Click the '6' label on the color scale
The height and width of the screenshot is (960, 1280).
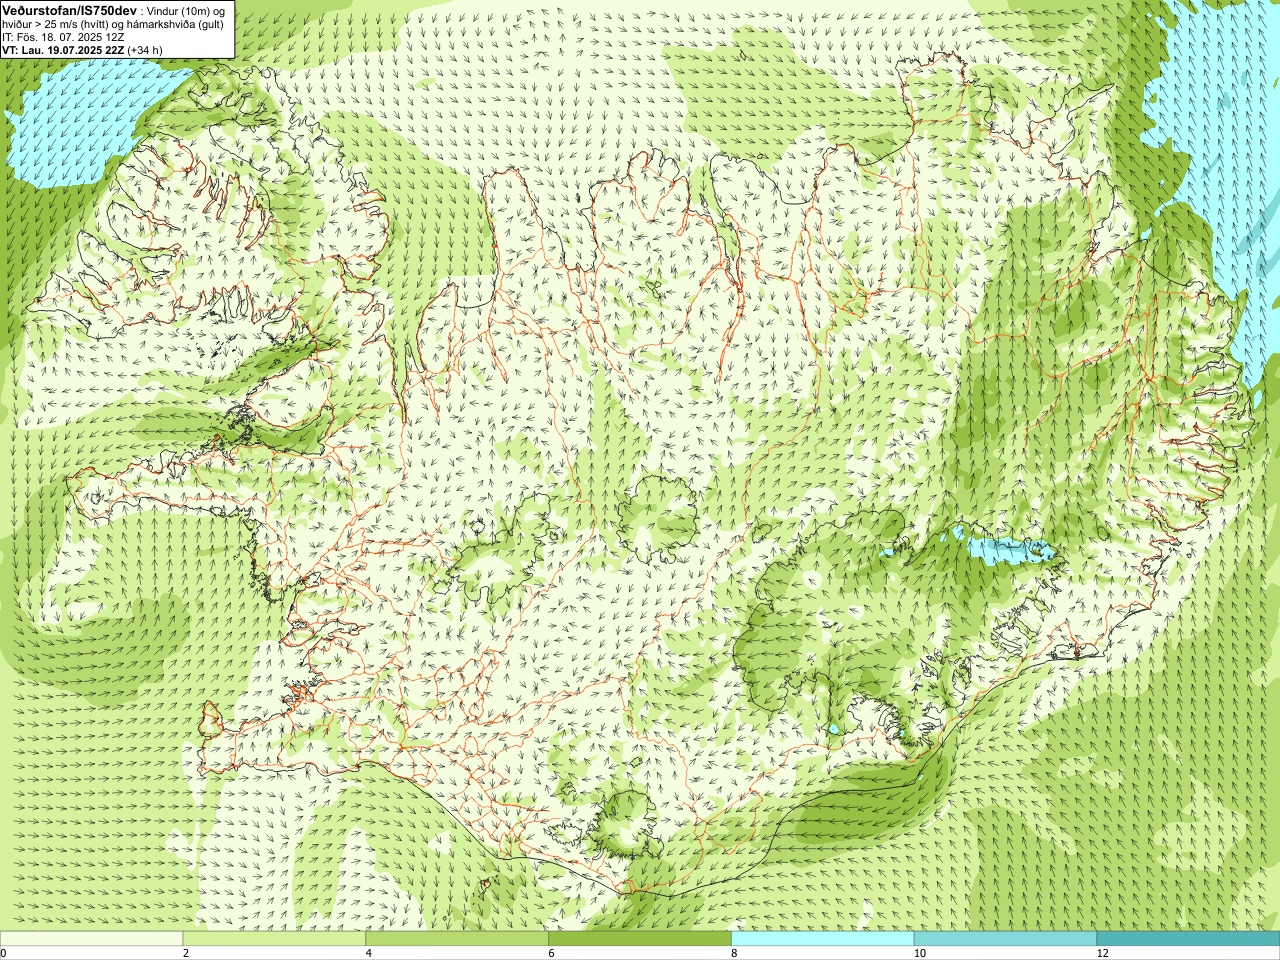pos(552,953)
